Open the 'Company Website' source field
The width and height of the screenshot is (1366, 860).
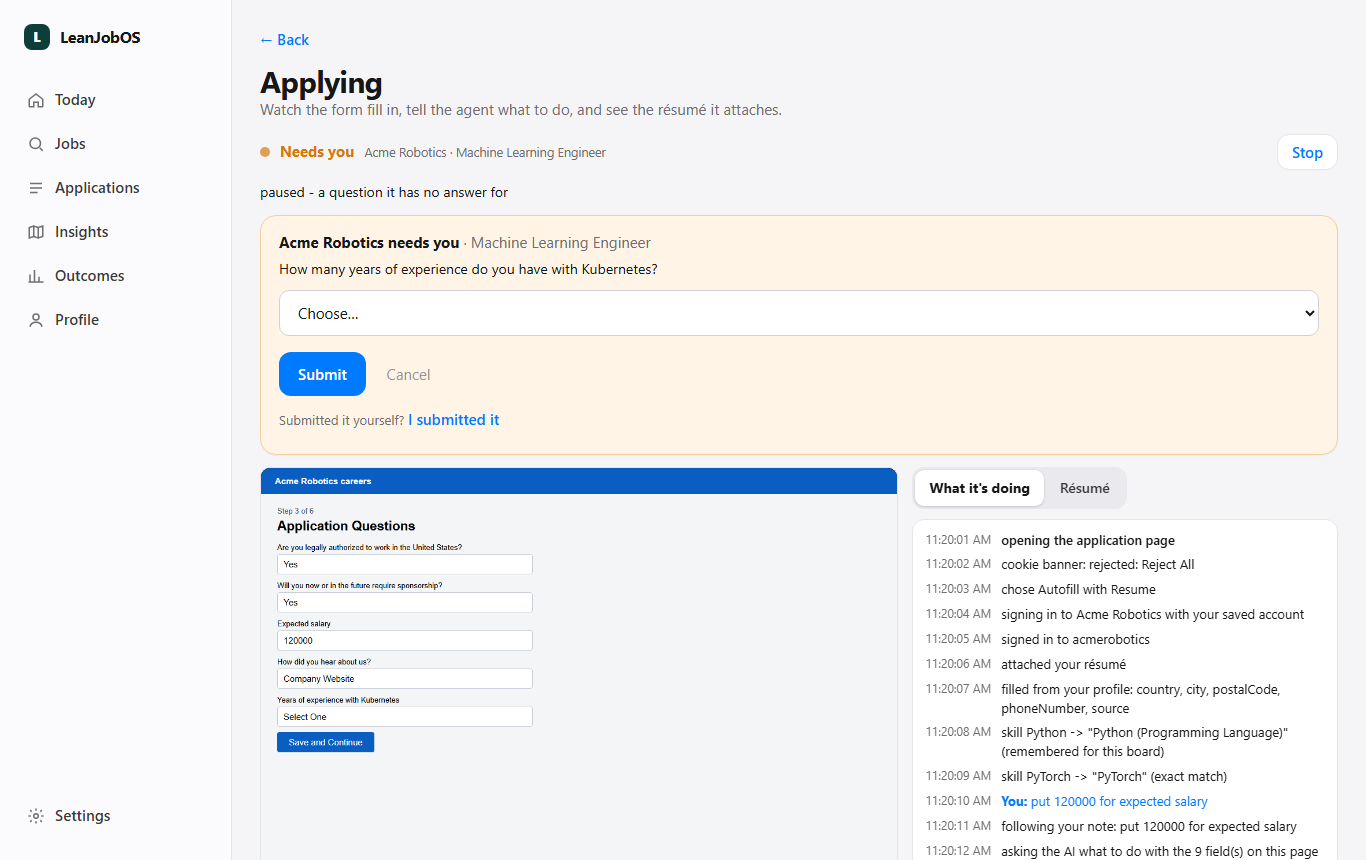point(404,679)
